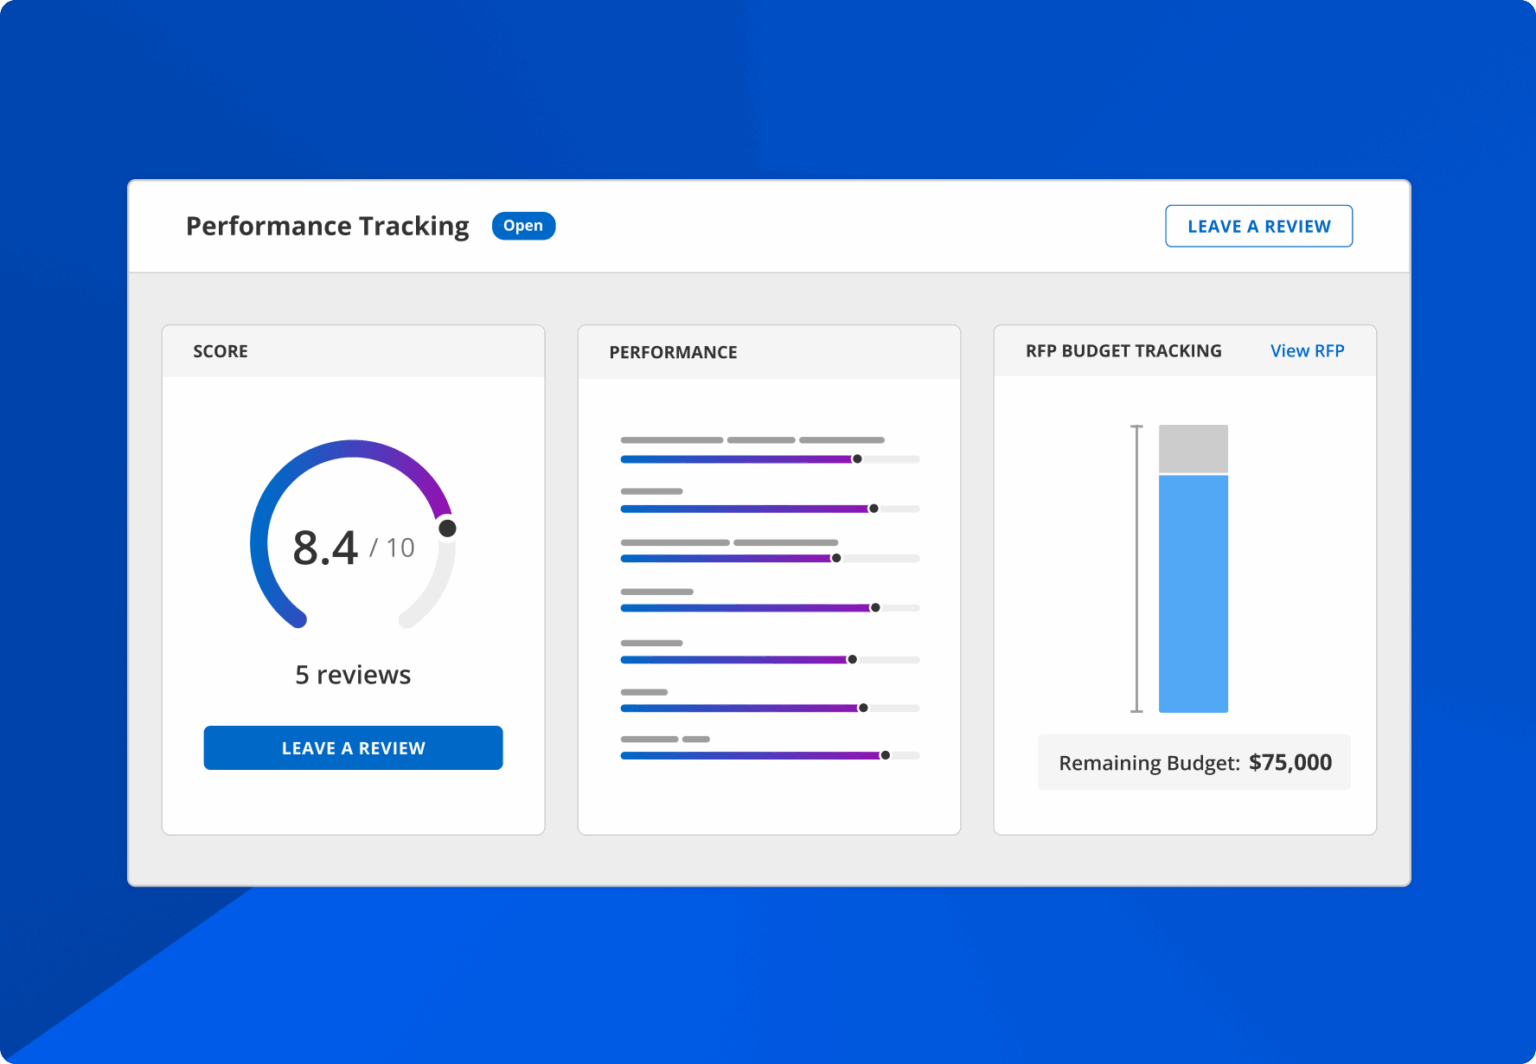Open the View RFP link
Image resolution: width=1536 pixels, height=1064 pixels.
(1306, 351)
